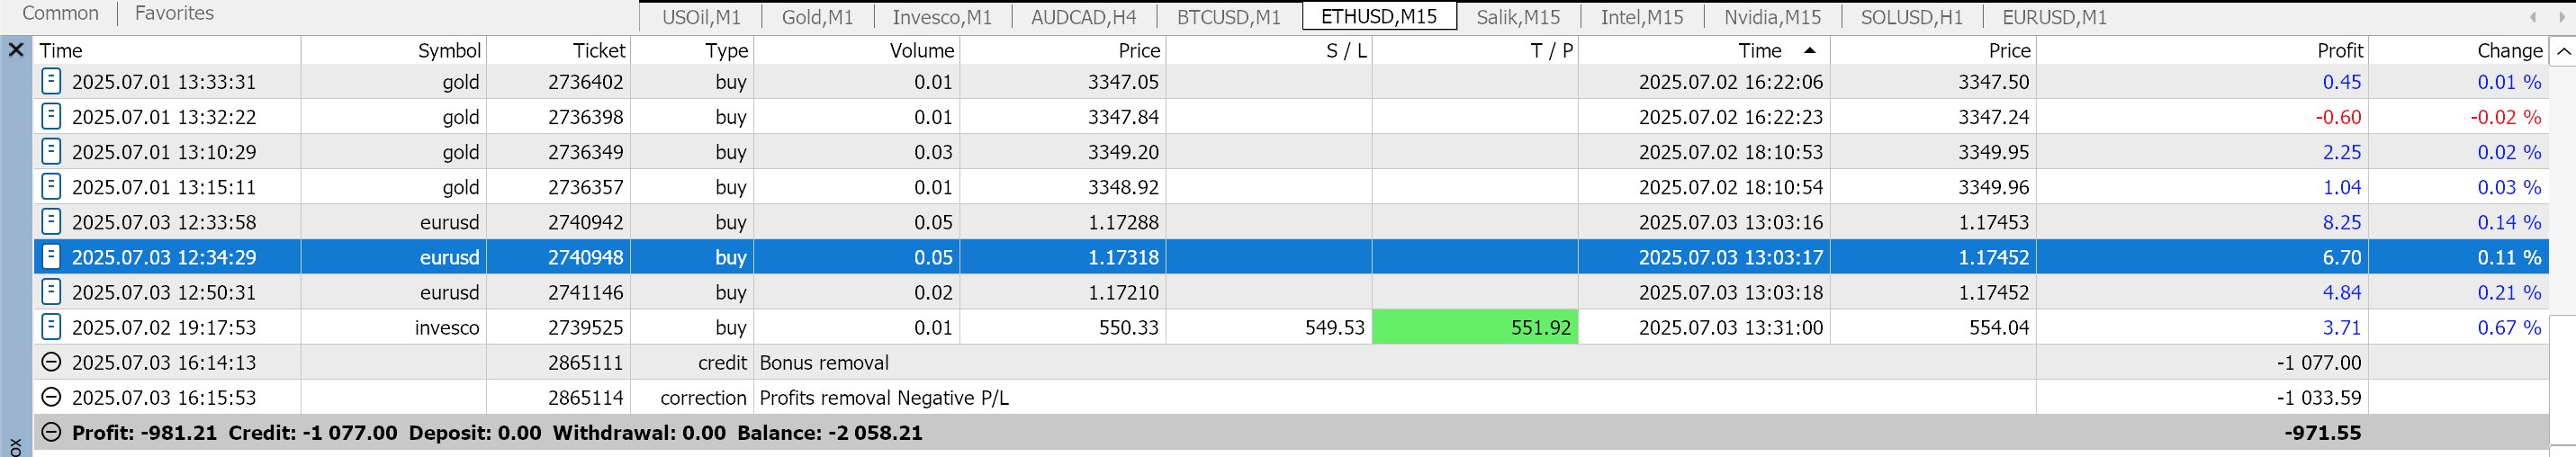This screenshot has width=2576, height=457.
Task: Click the Bonus removal credit icon
Action: coord(51,362)
